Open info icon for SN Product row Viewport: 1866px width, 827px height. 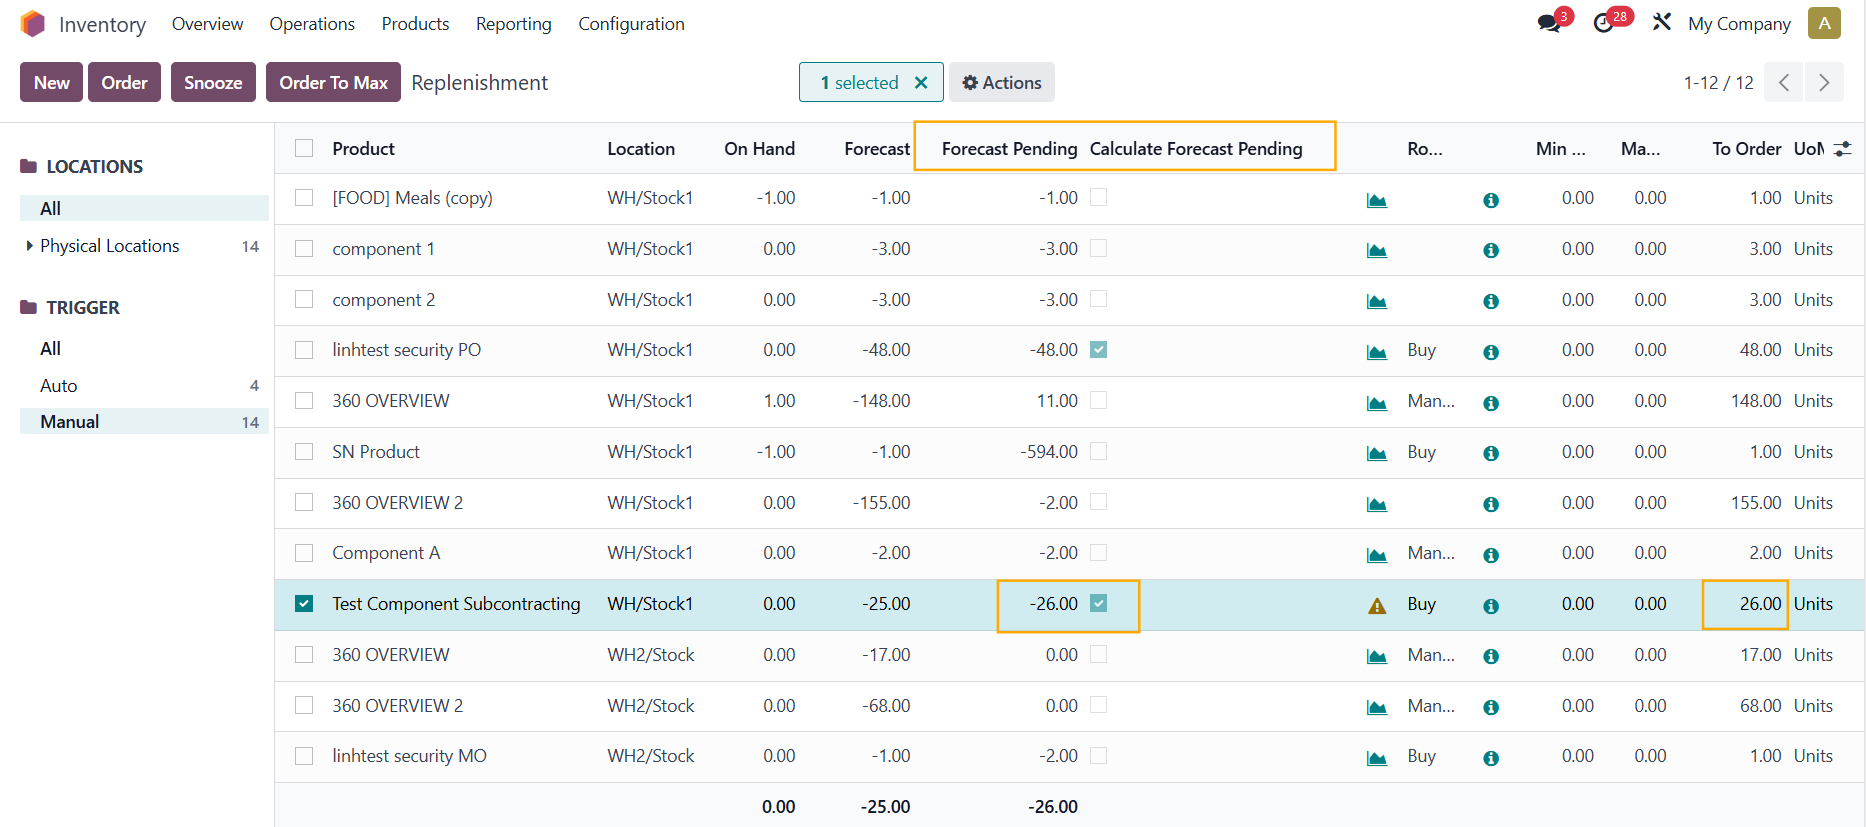(x=1490, y=453)
